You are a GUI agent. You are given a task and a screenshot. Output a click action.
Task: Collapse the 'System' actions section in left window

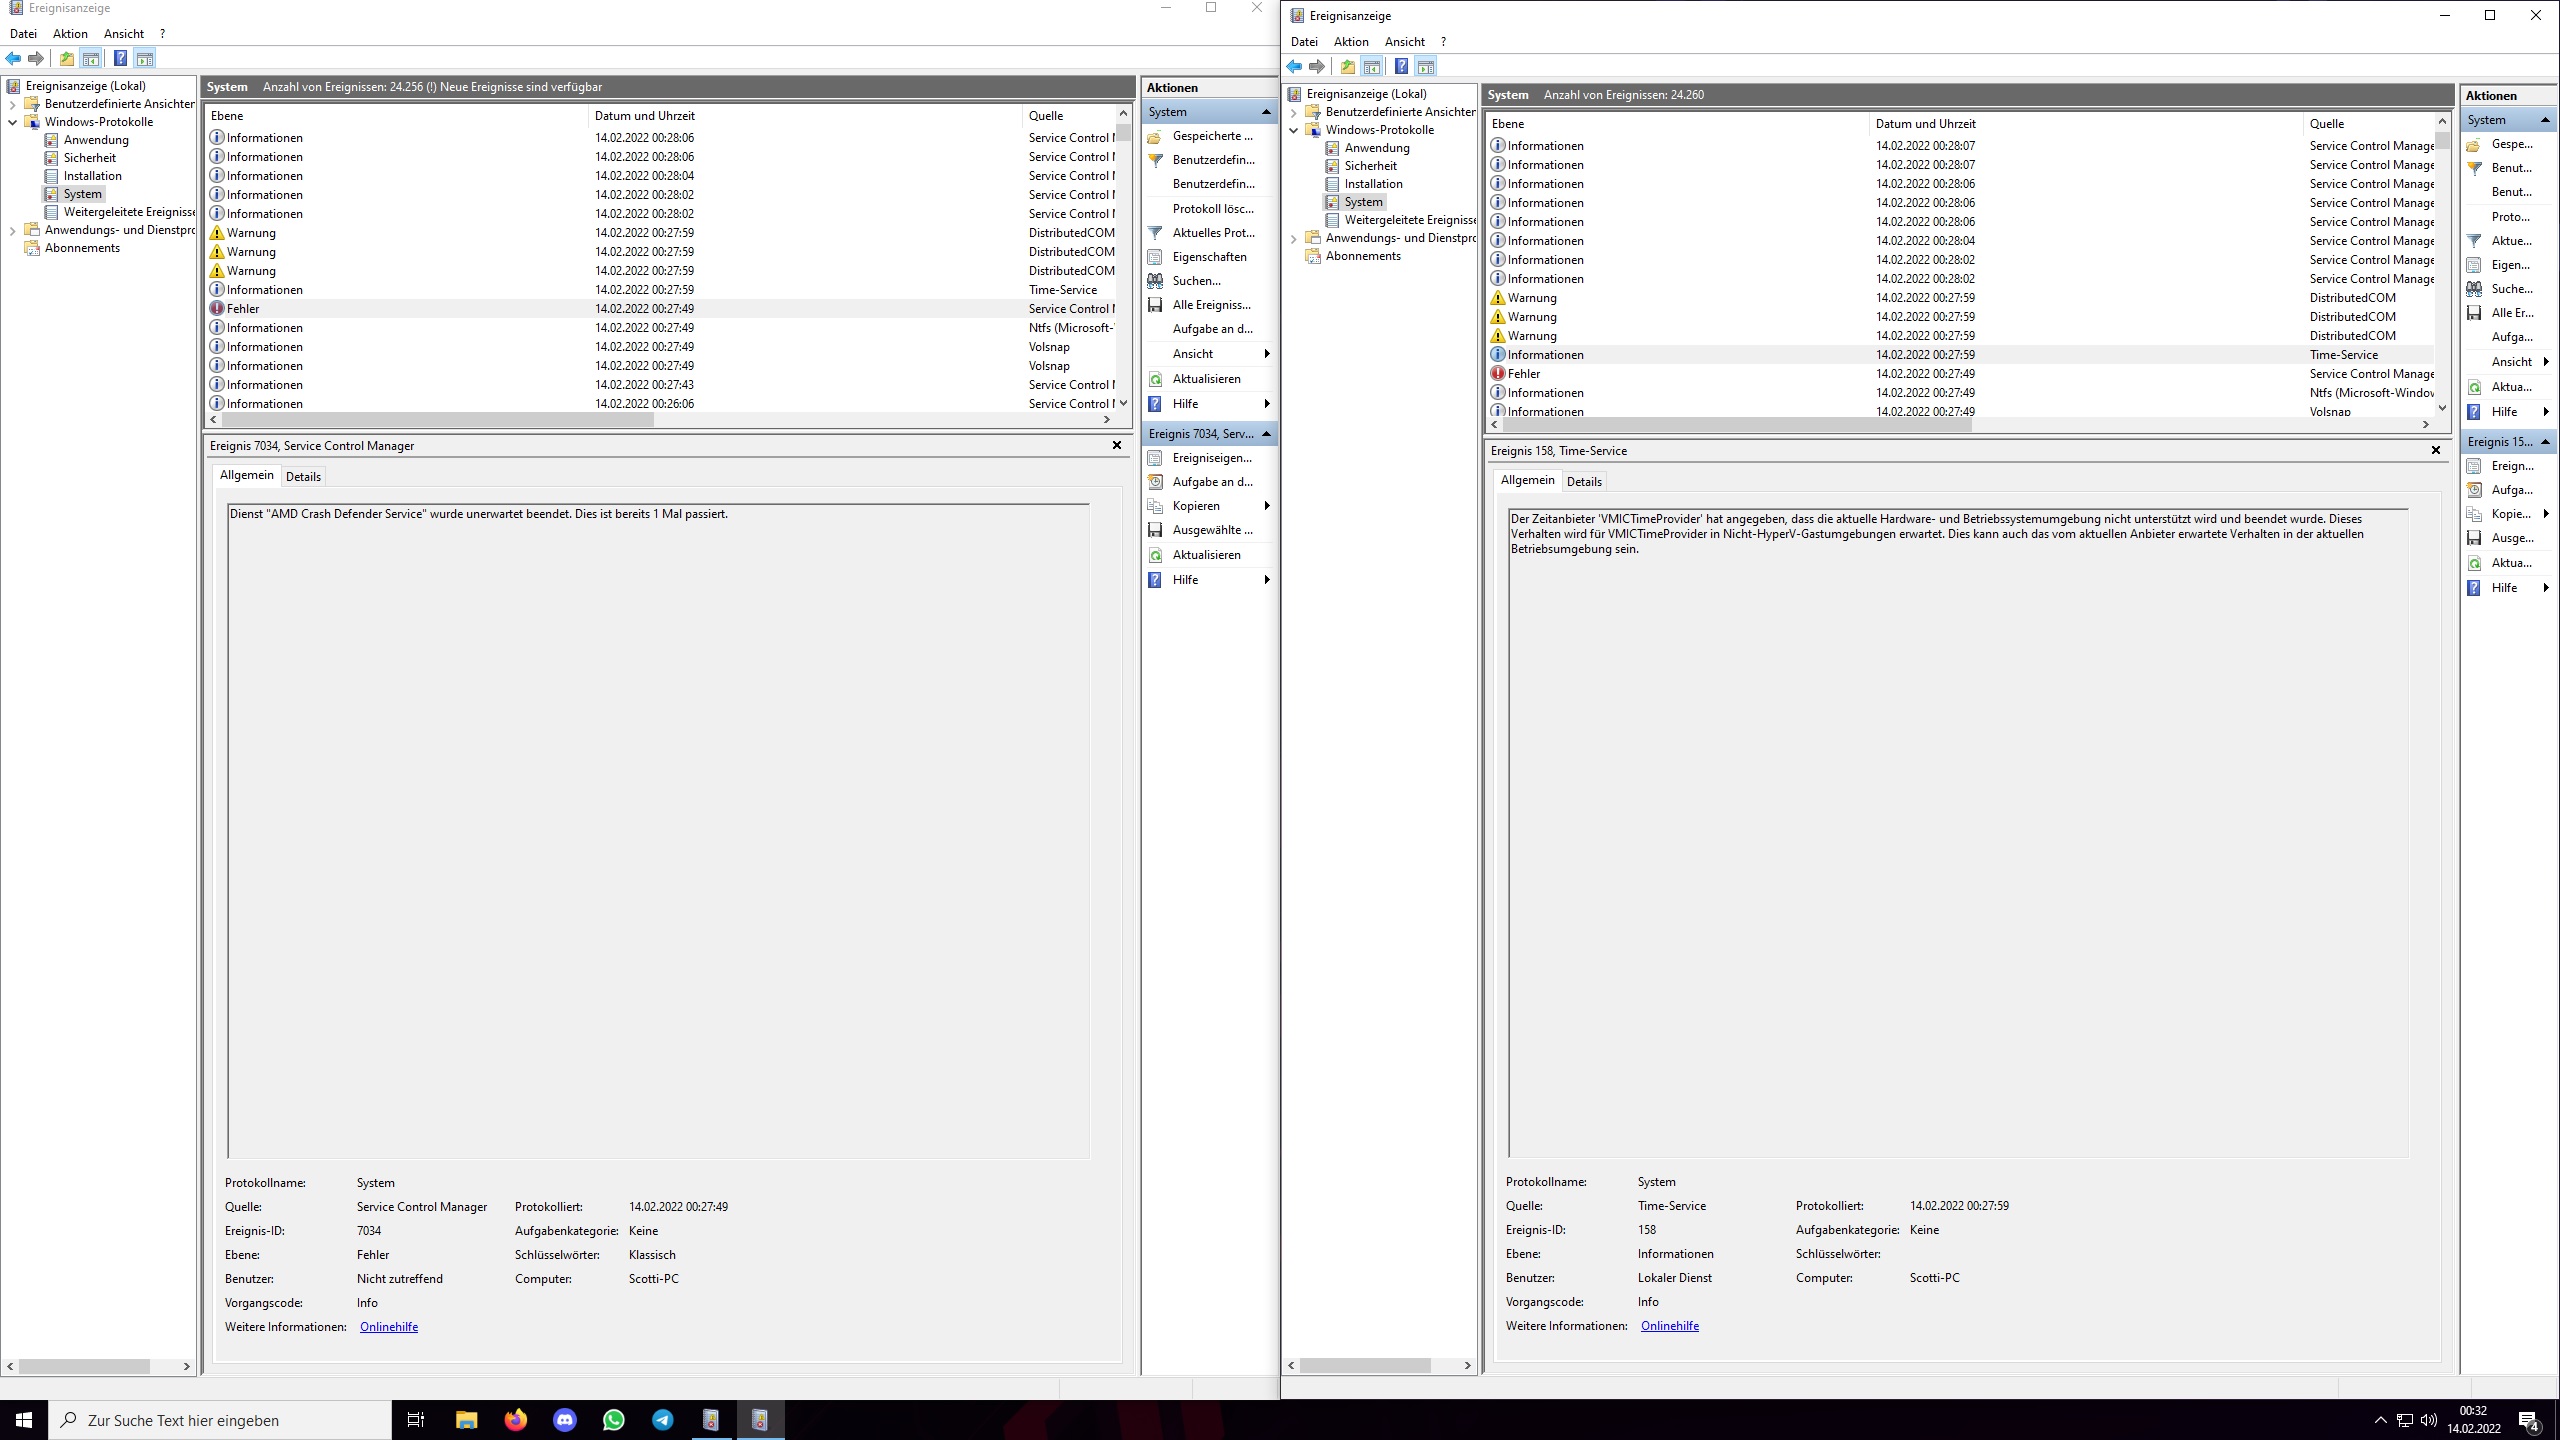tap(1266, 112)
